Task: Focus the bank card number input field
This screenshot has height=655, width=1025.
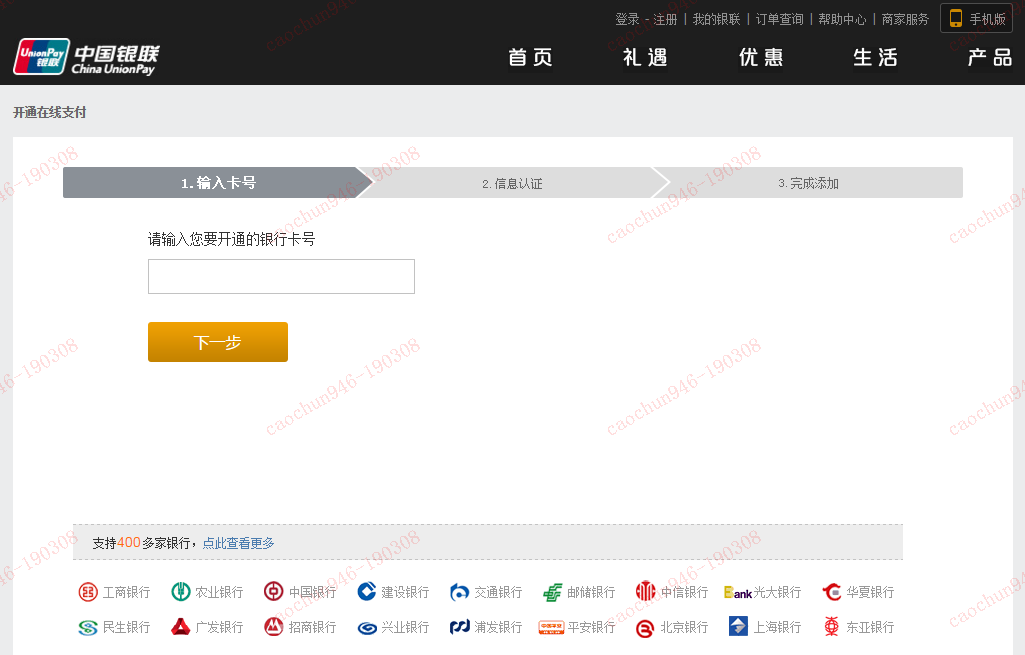Action: click(x=281, y=277)
